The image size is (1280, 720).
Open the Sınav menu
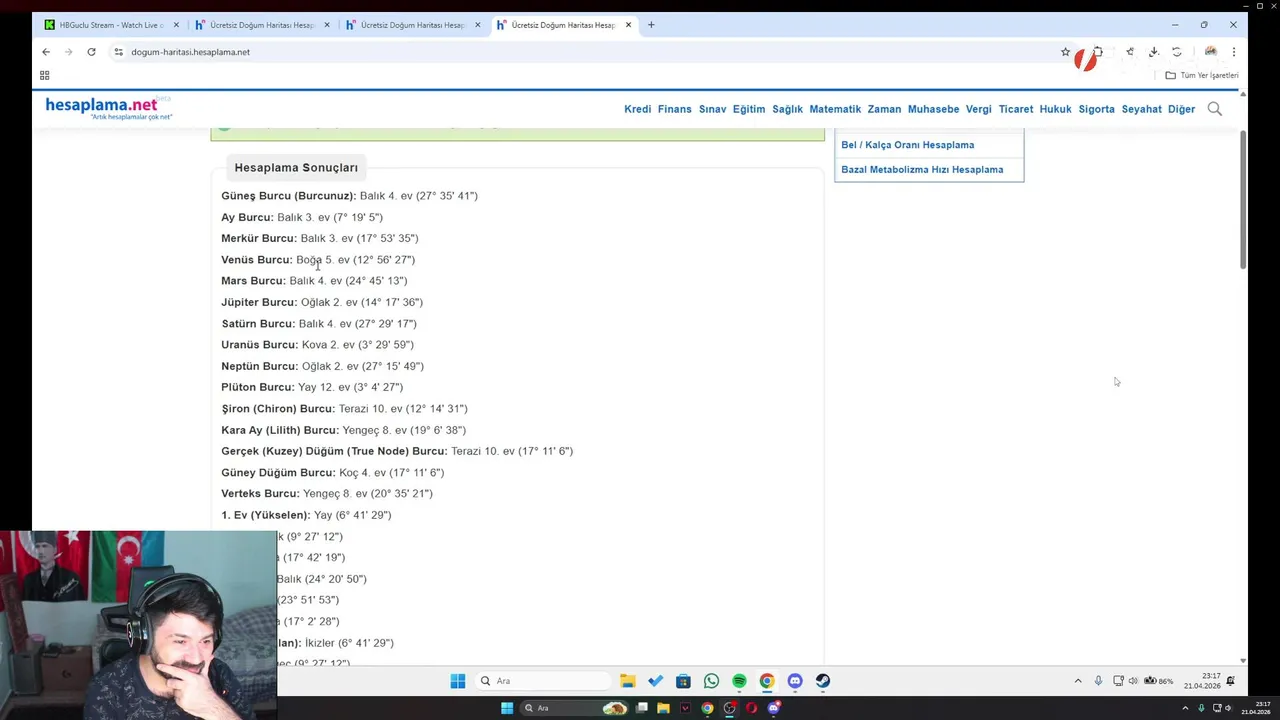(712, 109)
